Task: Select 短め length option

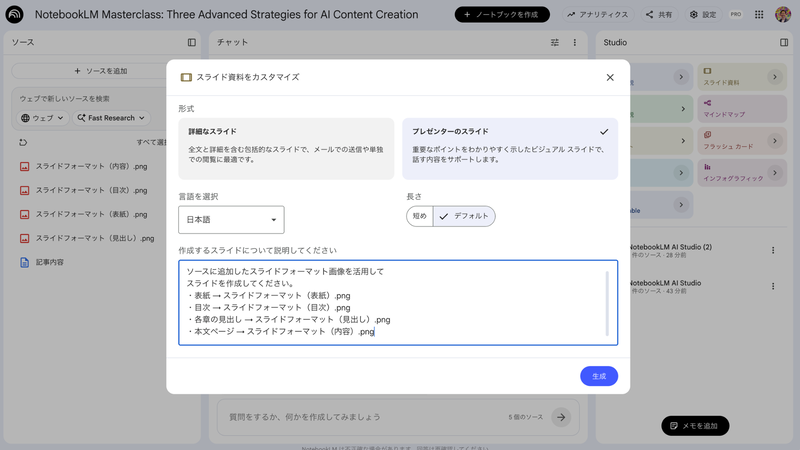Action: click(419, 216)
